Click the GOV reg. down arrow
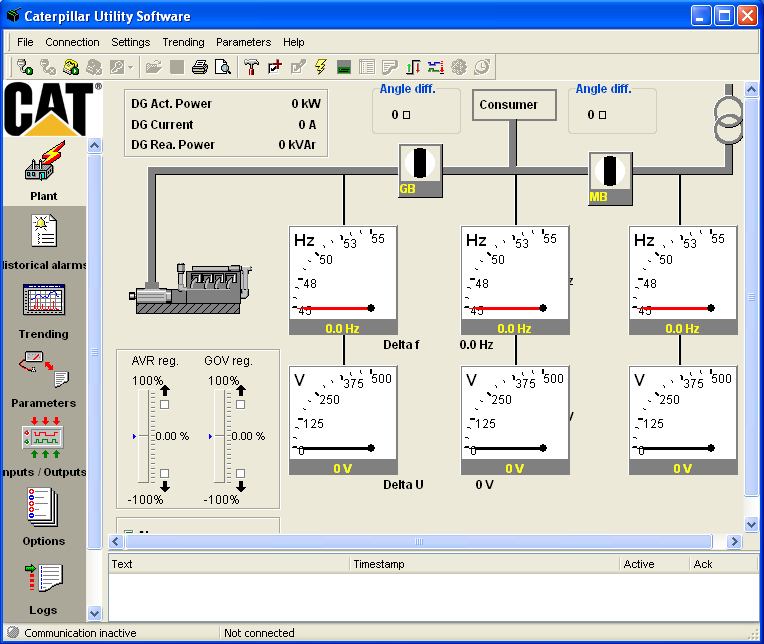 [241, 486]
